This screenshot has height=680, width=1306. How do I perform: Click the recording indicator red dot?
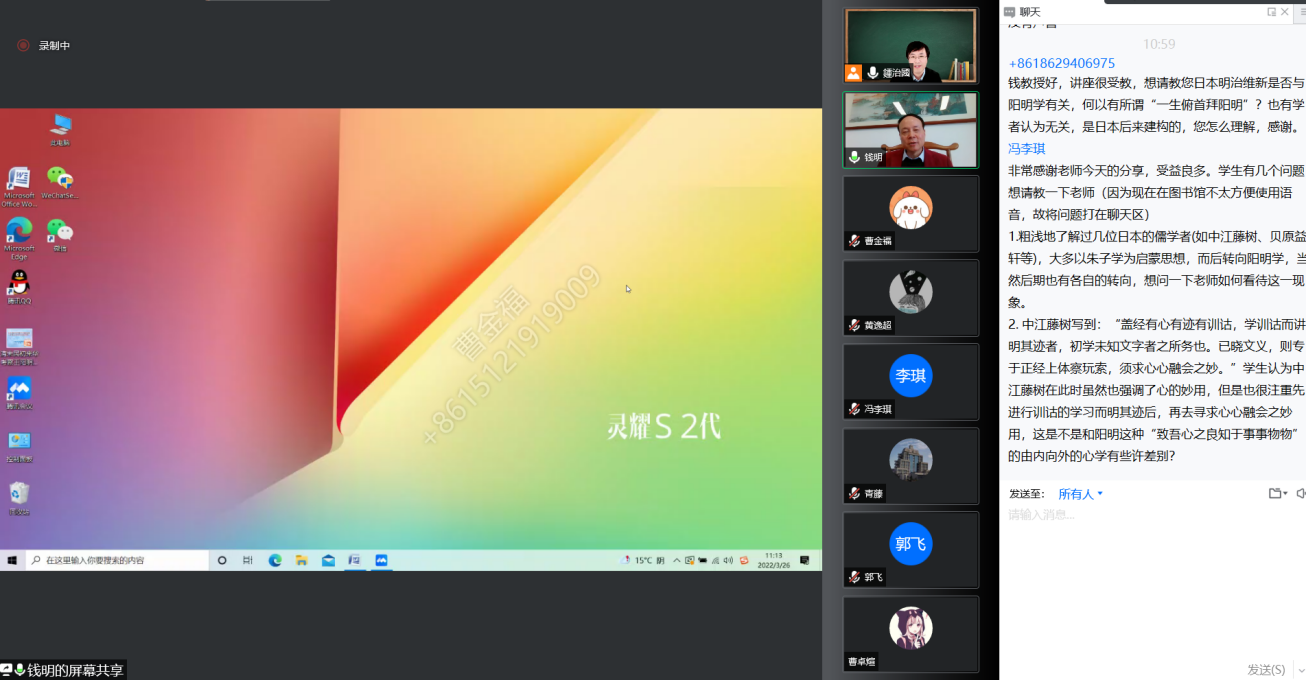pos(23,45)
